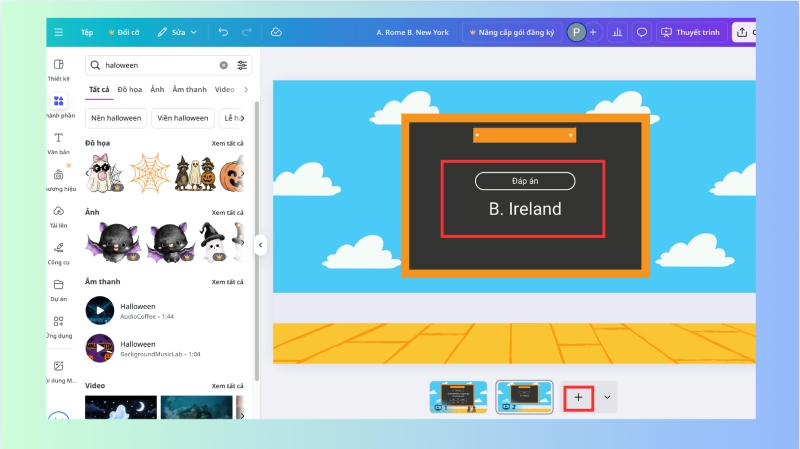Expand the Sửa editing mode dropdown
The height and width of the screenshot is (449, 800).
coord(177,32)
